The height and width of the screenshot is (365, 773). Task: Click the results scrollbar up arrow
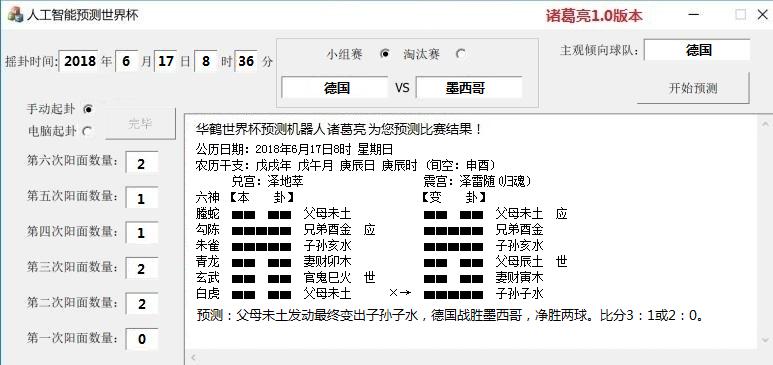coord(764,124)
